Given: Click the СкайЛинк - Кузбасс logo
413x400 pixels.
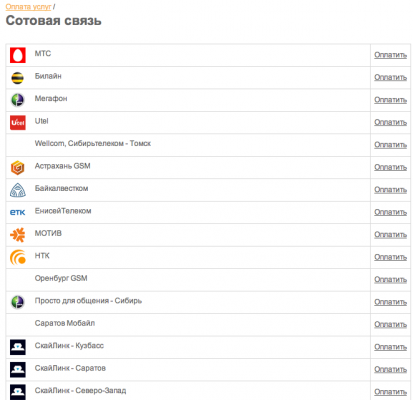Looking at the screenshot, I should 18,347.
